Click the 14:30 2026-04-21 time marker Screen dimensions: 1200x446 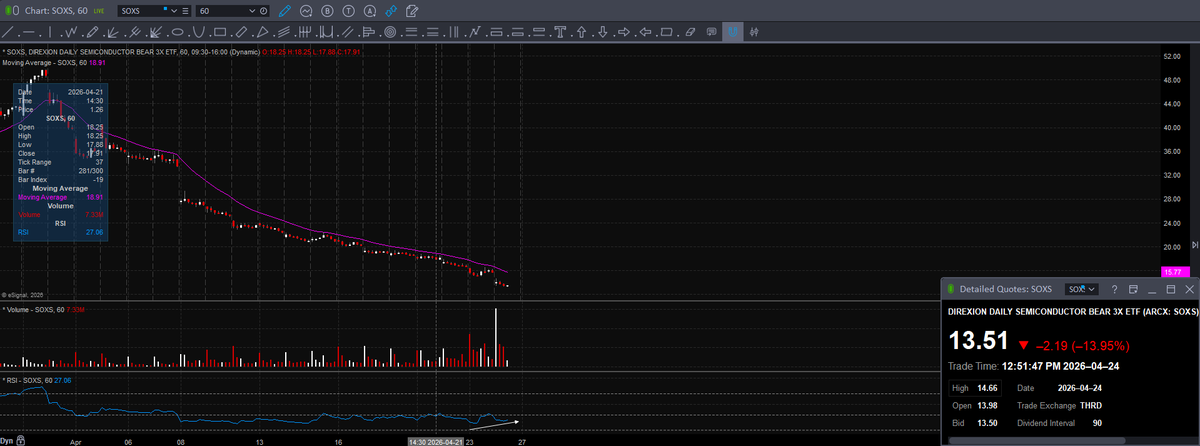point(437,440)
